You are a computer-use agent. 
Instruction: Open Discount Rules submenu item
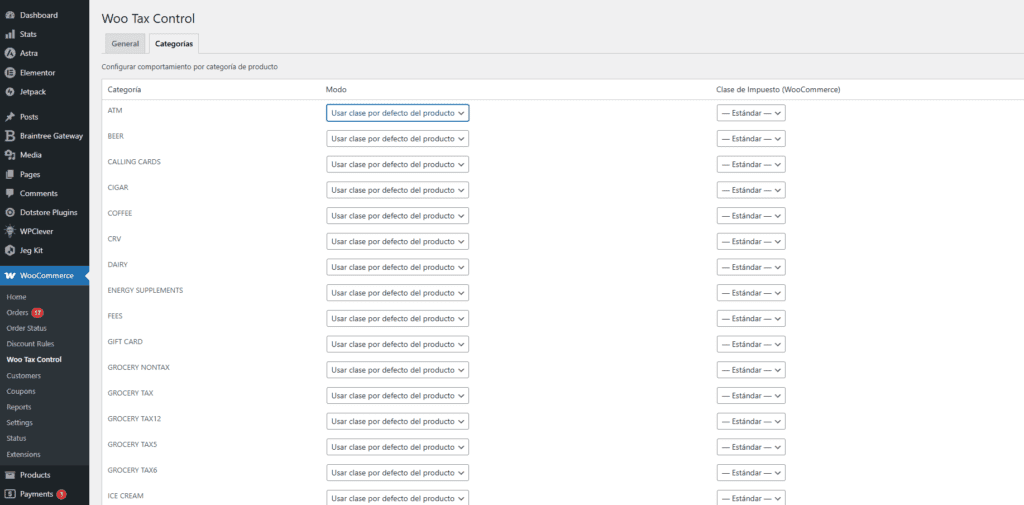[30, 344]
